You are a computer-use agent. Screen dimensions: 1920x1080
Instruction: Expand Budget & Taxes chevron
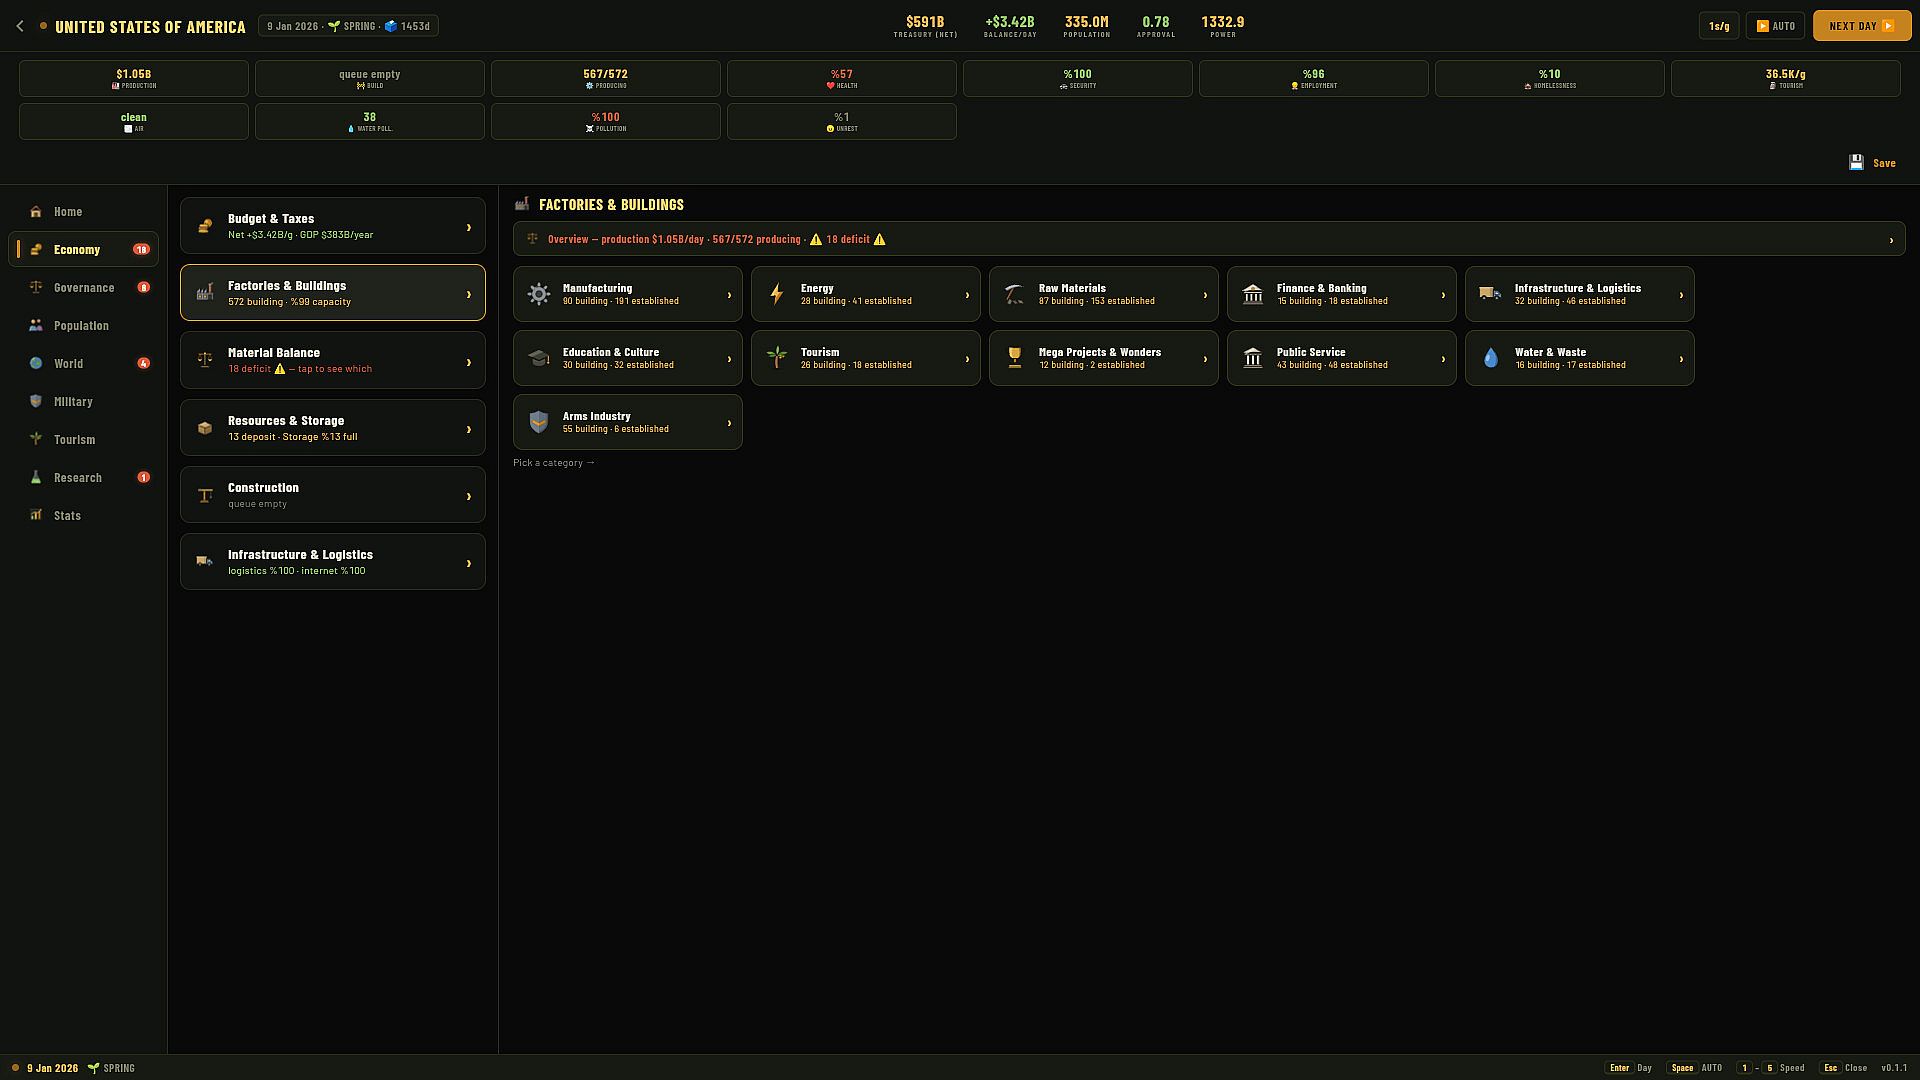tap(468, 227)
